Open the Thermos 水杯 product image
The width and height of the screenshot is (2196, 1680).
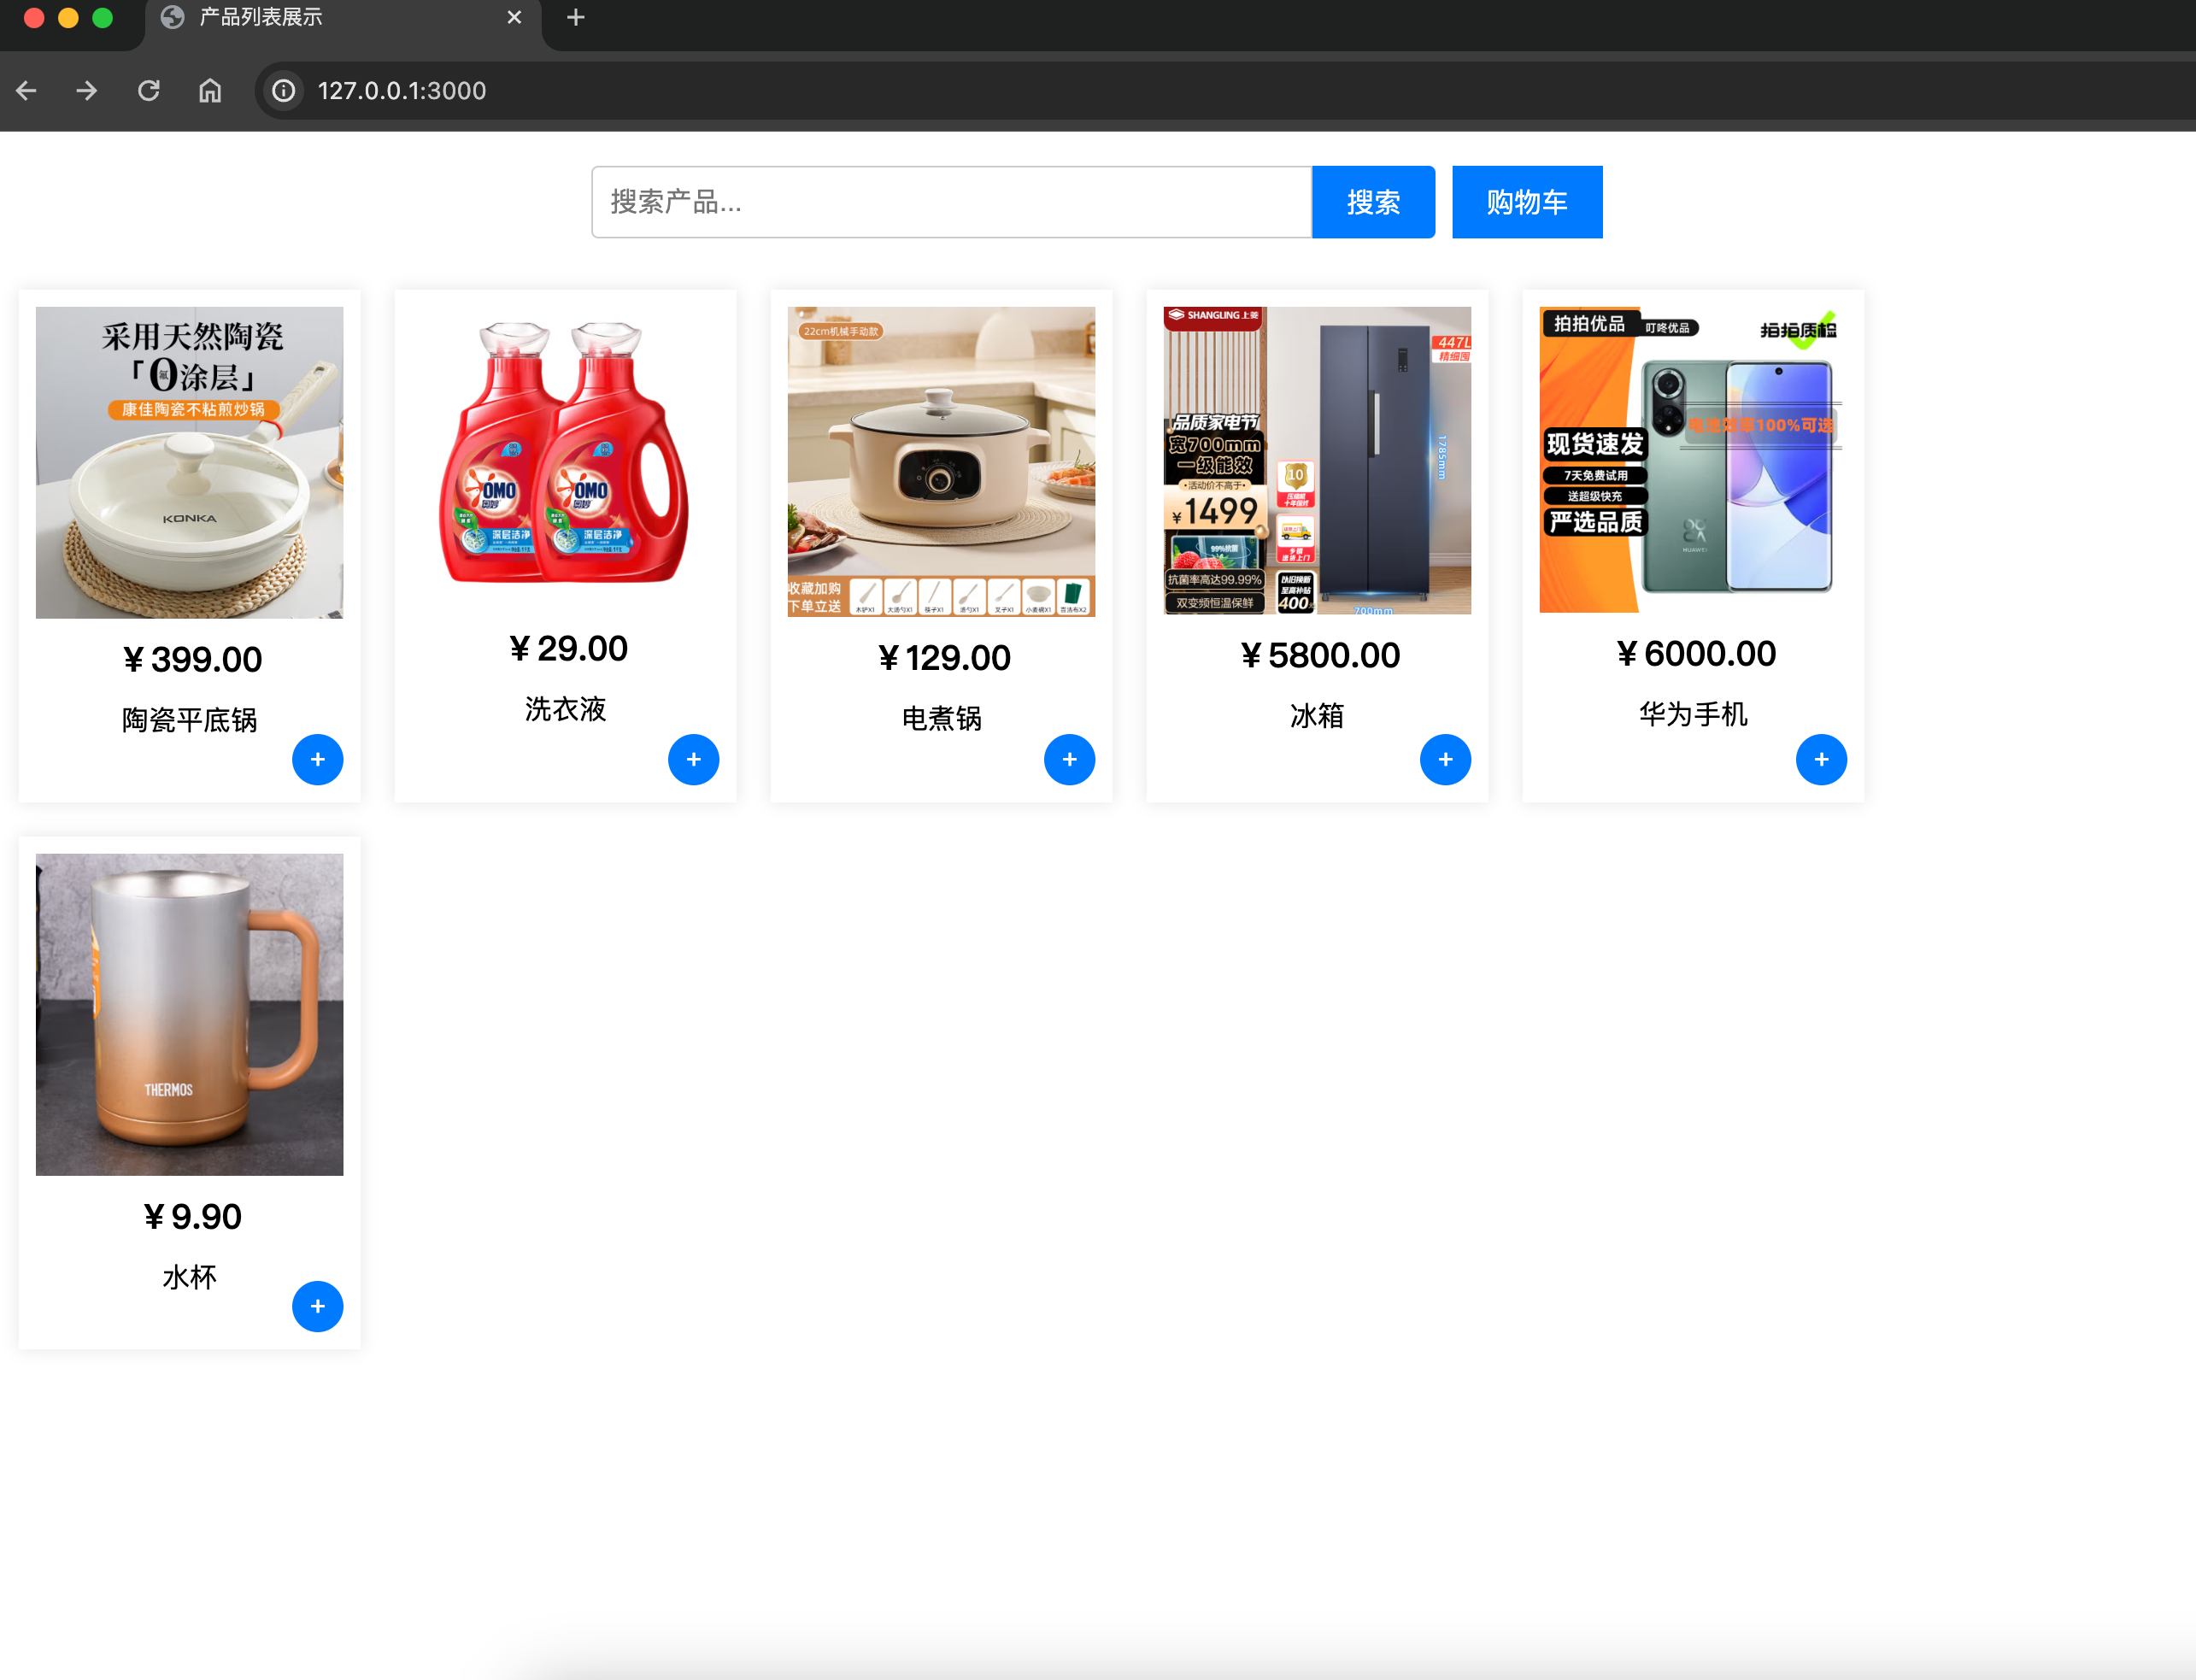189,1013
